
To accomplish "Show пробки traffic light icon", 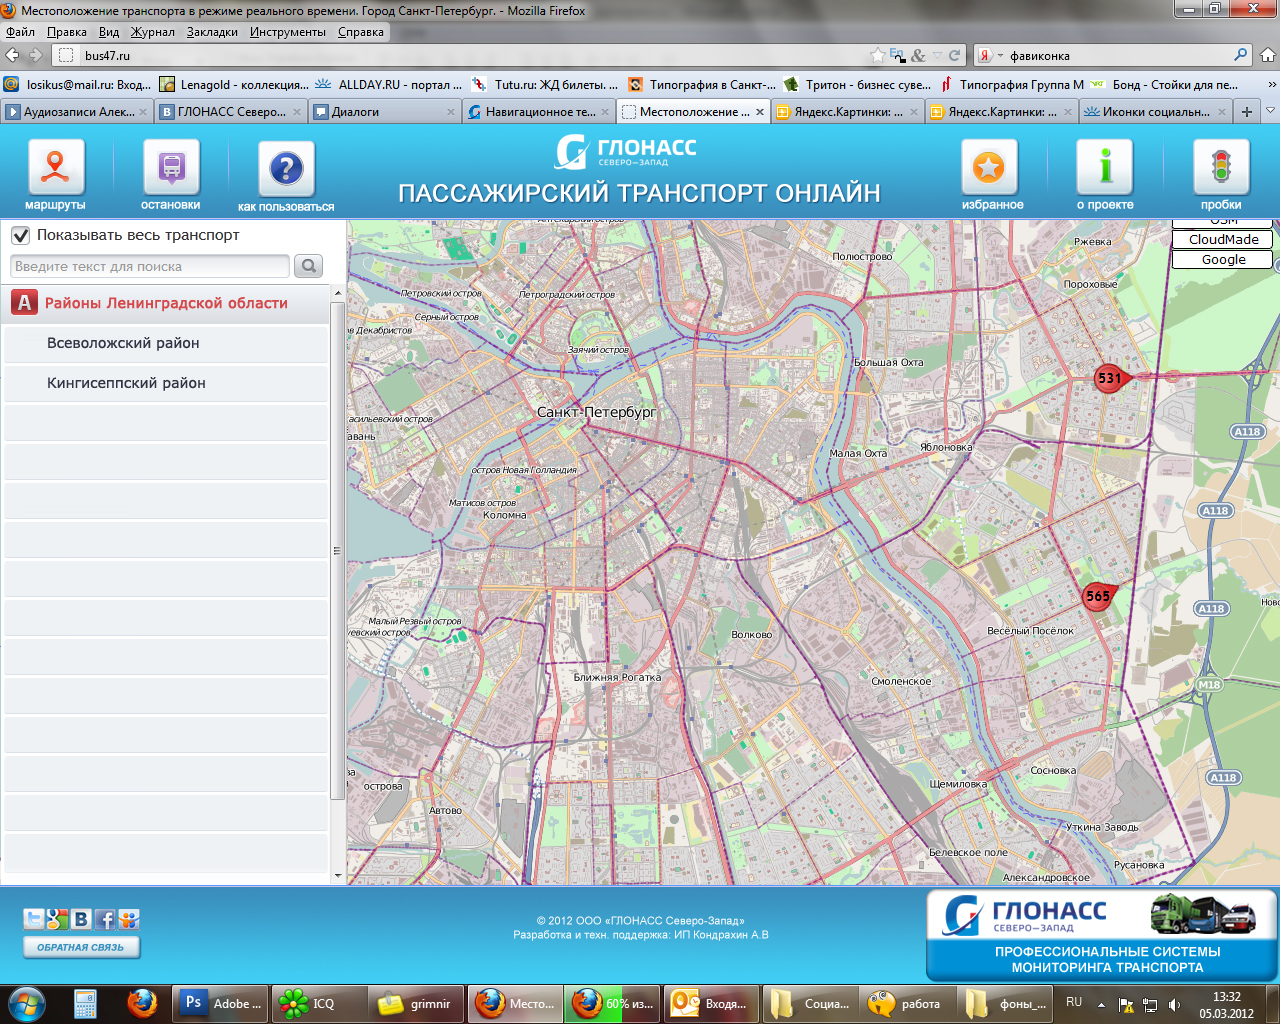I will [1220, 168].
